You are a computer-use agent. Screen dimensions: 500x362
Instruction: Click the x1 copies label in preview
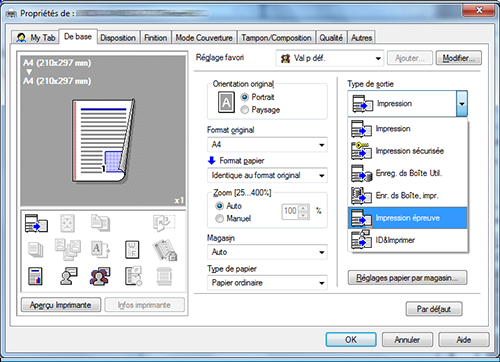tap(179, 200)
